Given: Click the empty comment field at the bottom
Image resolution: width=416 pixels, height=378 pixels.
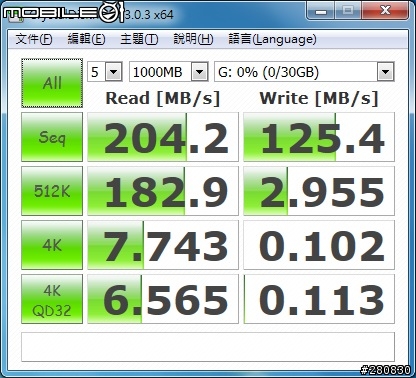Looking at the screenshot, I should click(208, 347).
